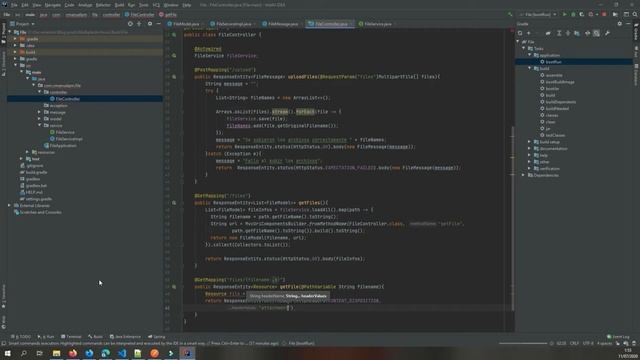Open the Edit menu
The width and height of the screenshot is (640, 360).
click(25, 5)
